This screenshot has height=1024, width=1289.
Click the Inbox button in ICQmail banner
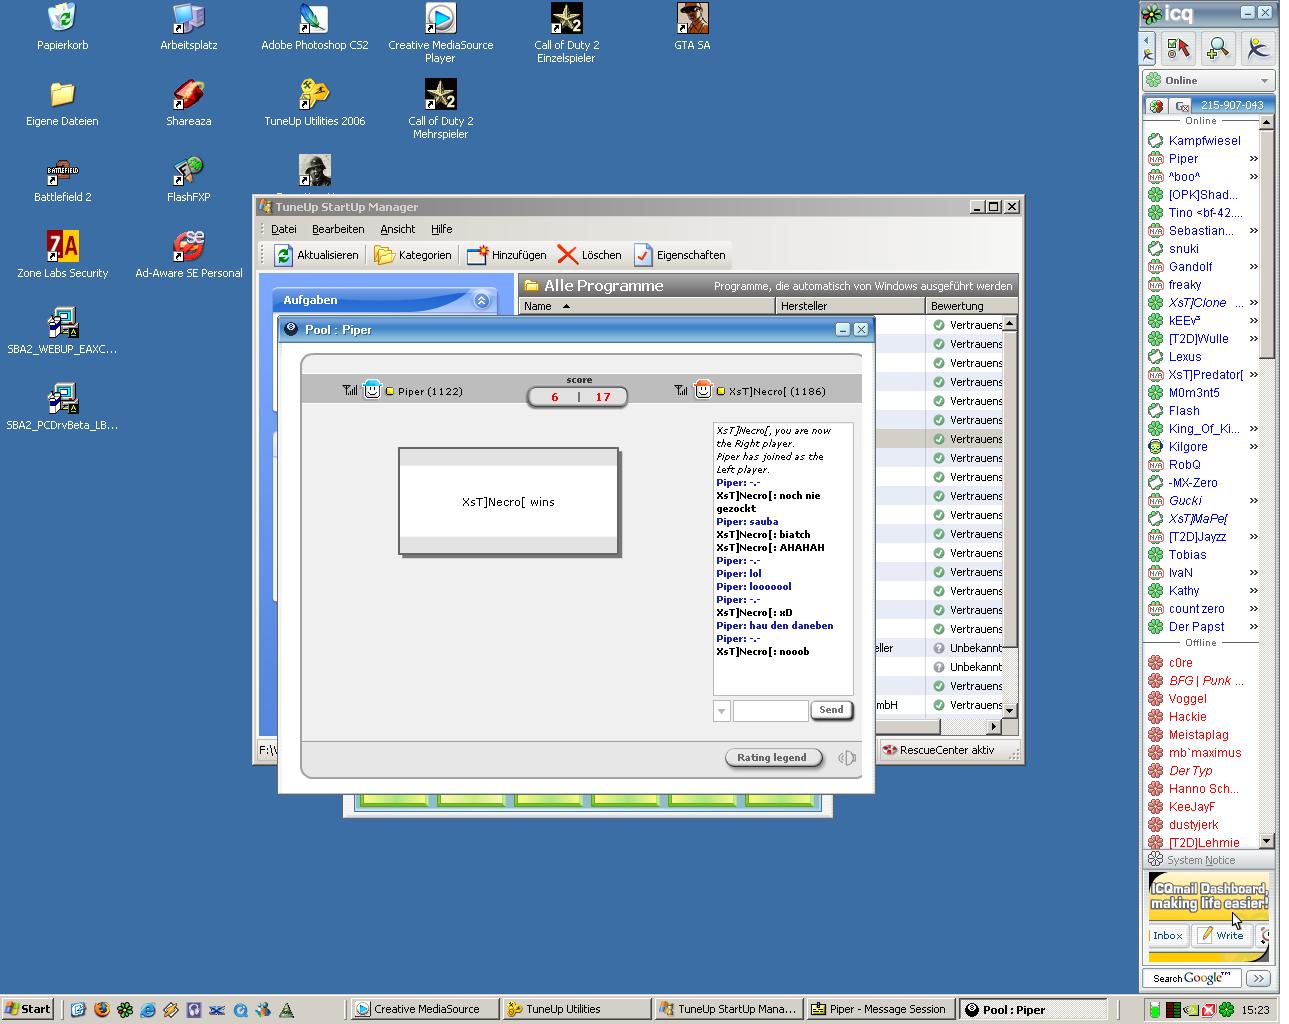(x=1168, y=936)
